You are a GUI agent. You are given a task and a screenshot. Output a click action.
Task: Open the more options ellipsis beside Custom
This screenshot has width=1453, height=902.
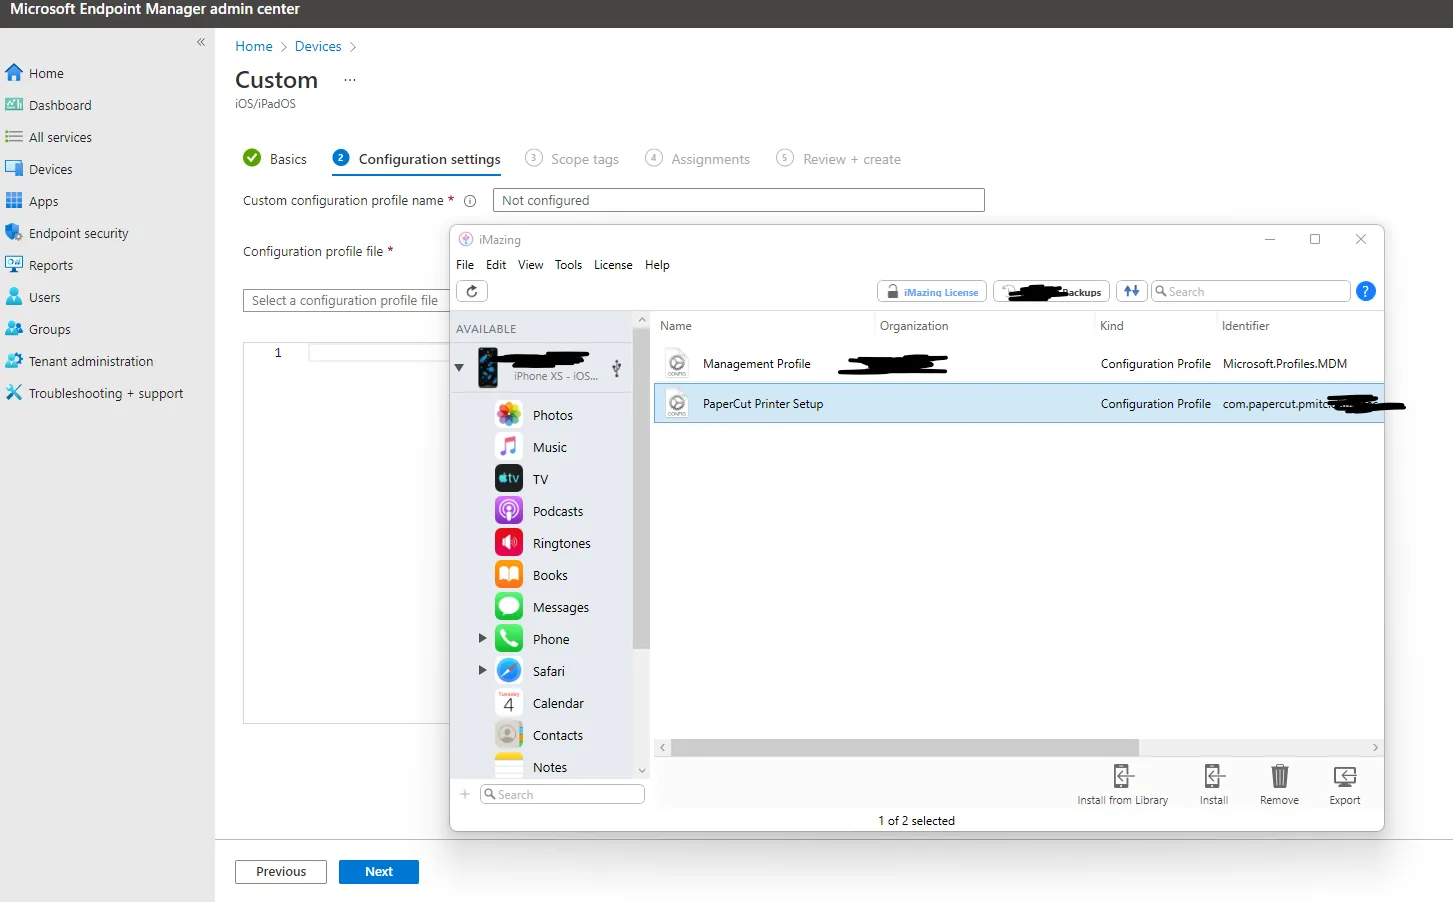350,79
